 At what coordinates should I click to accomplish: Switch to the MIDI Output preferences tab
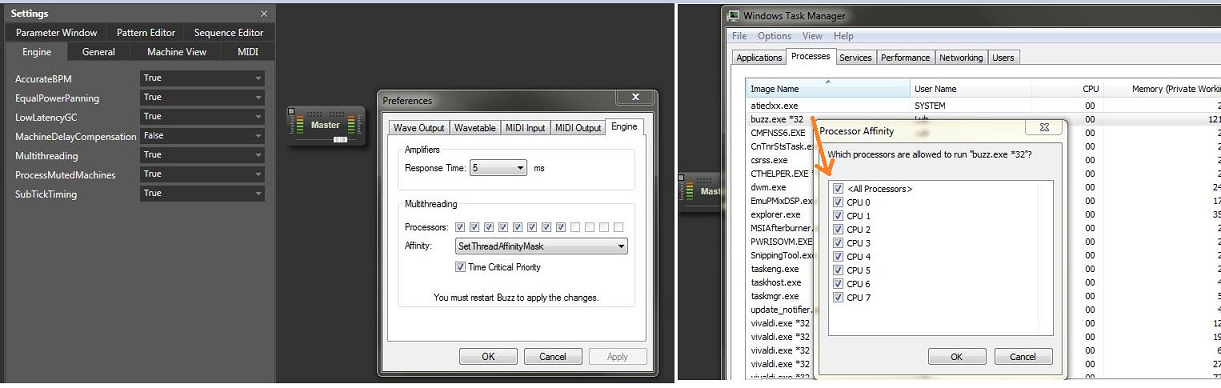click(x=579, y=128)
